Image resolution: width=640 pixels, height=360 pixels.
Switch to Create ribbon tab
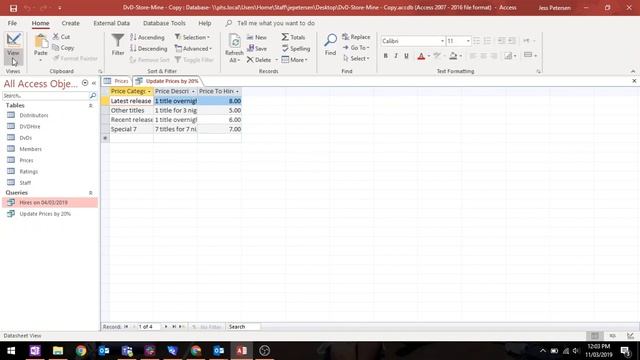click(x=71, y=23)
